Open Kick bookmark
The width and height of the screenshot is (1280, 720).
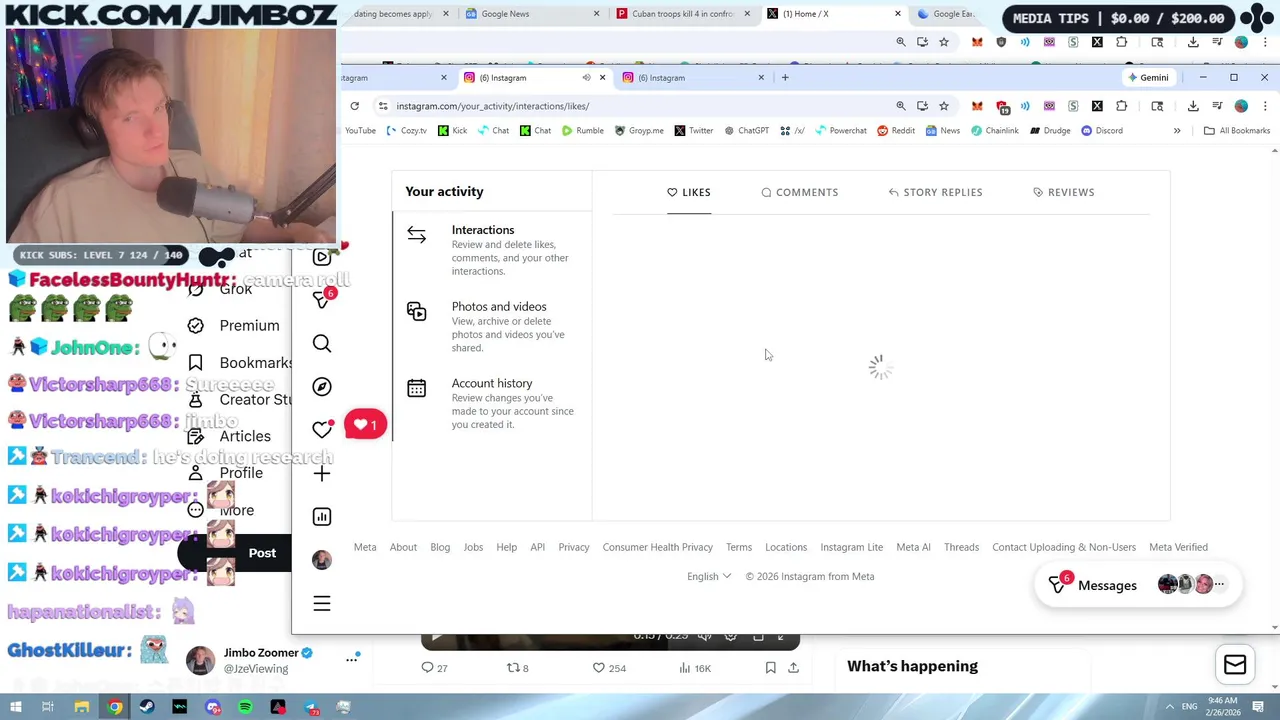tap(452, 131)
